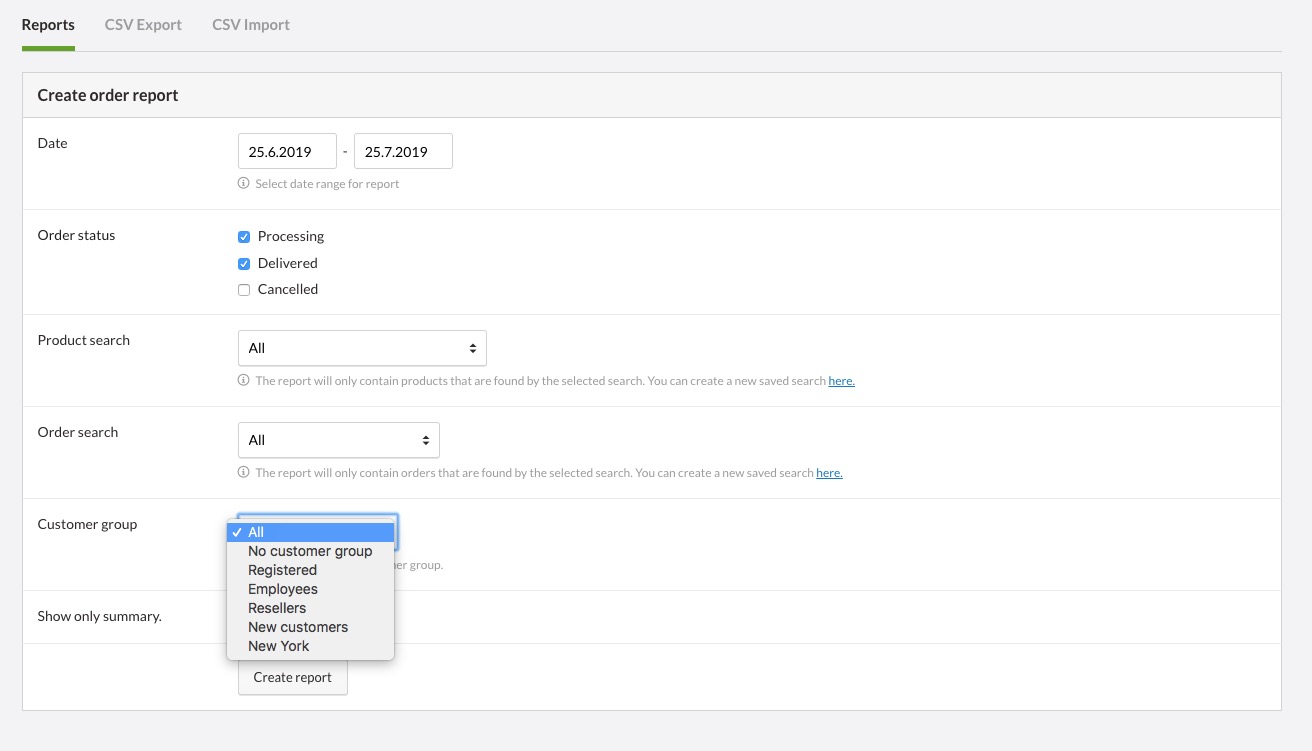Check the Cancelled order status
This screenshot has width=1312, height=751.
244,290
